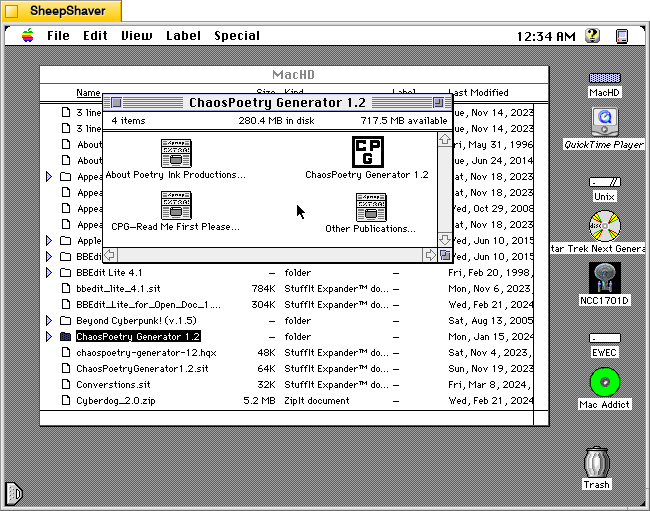Expand the BBEdi folder disclosure triangle
The height and width of the screenshot is (511, 650).
pos(49,257)
